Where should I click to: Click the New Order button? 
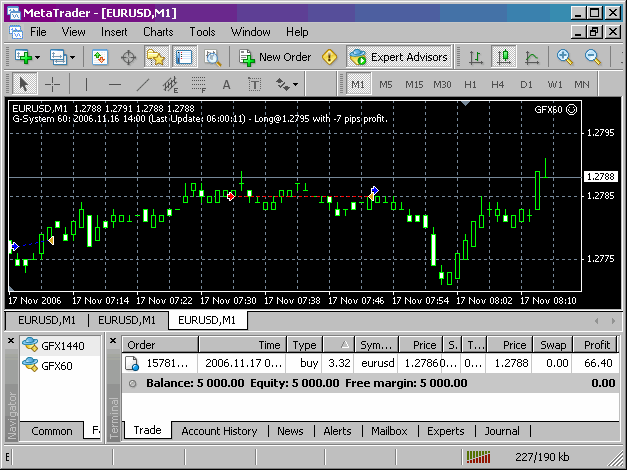275,57
